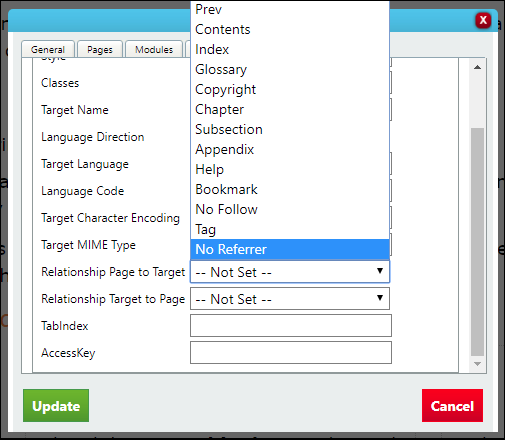
Task: Click the scrollbar up arrow
Action: (477, 67)
